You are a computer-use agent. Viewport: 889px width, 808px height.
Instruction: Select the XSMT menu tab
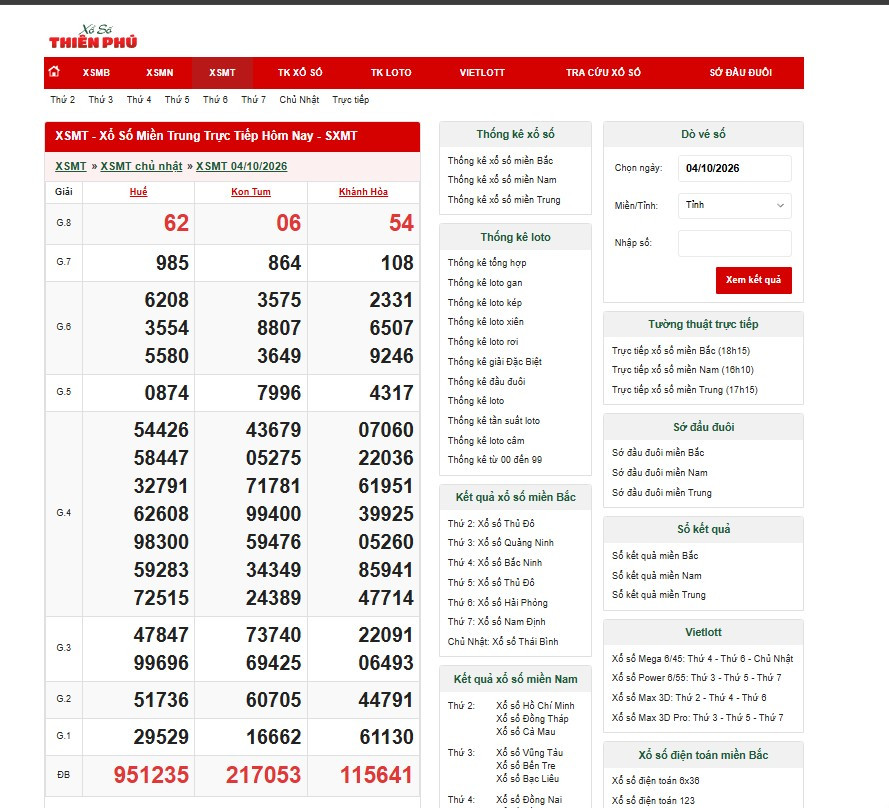point(222,73)
